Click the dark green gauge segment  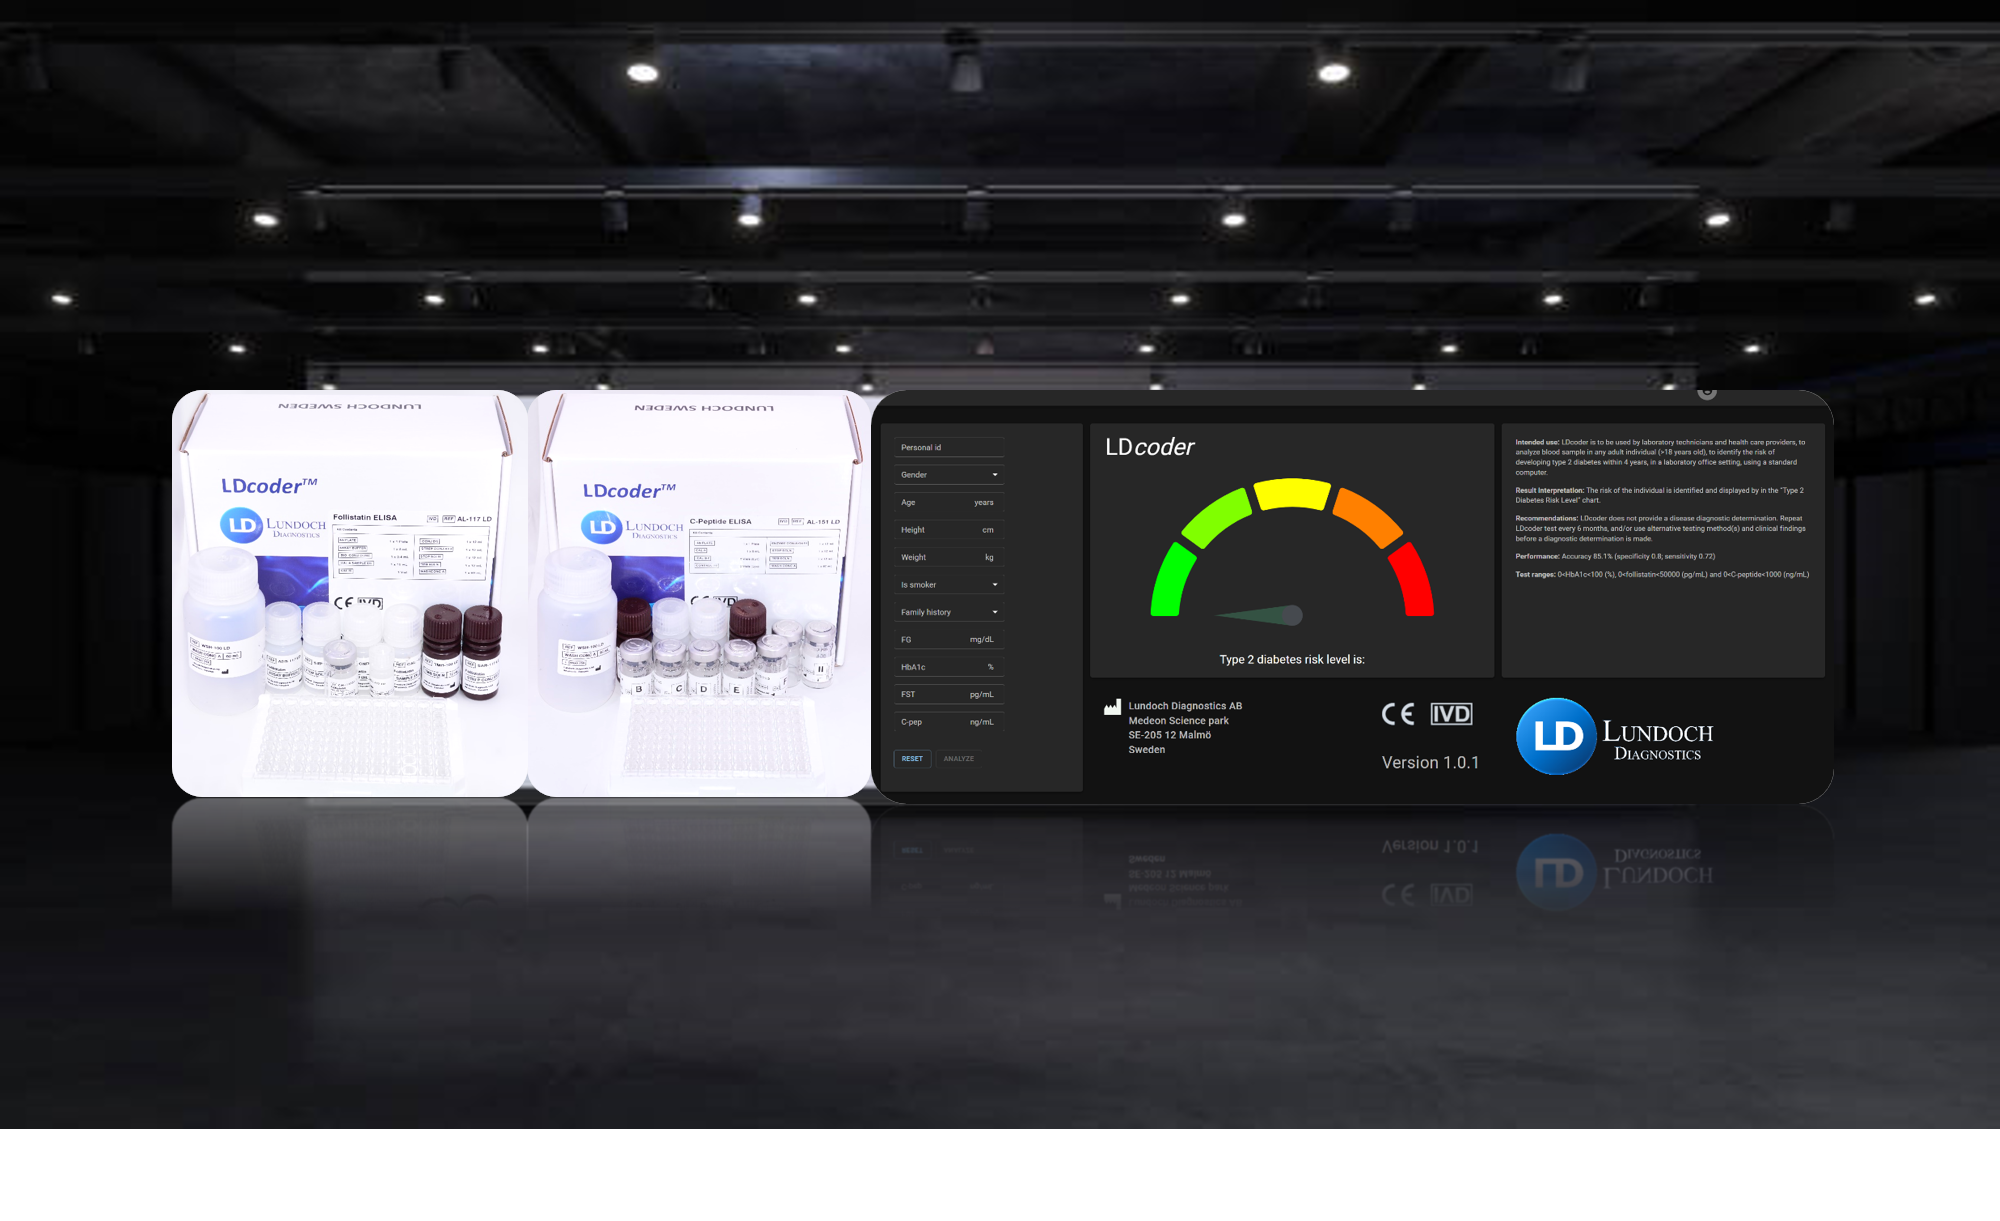coord(1171,580)
